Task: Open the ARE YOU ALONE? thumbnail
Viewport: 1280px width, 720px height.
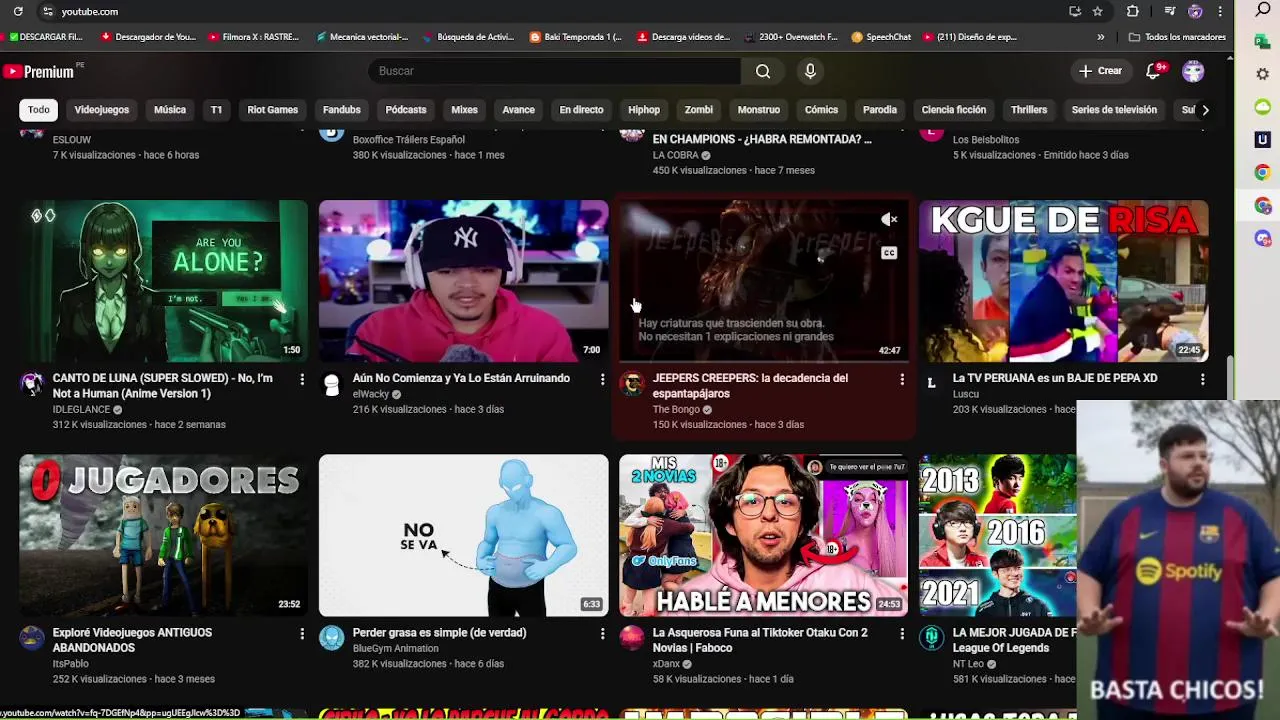Action: click(164, 281)
